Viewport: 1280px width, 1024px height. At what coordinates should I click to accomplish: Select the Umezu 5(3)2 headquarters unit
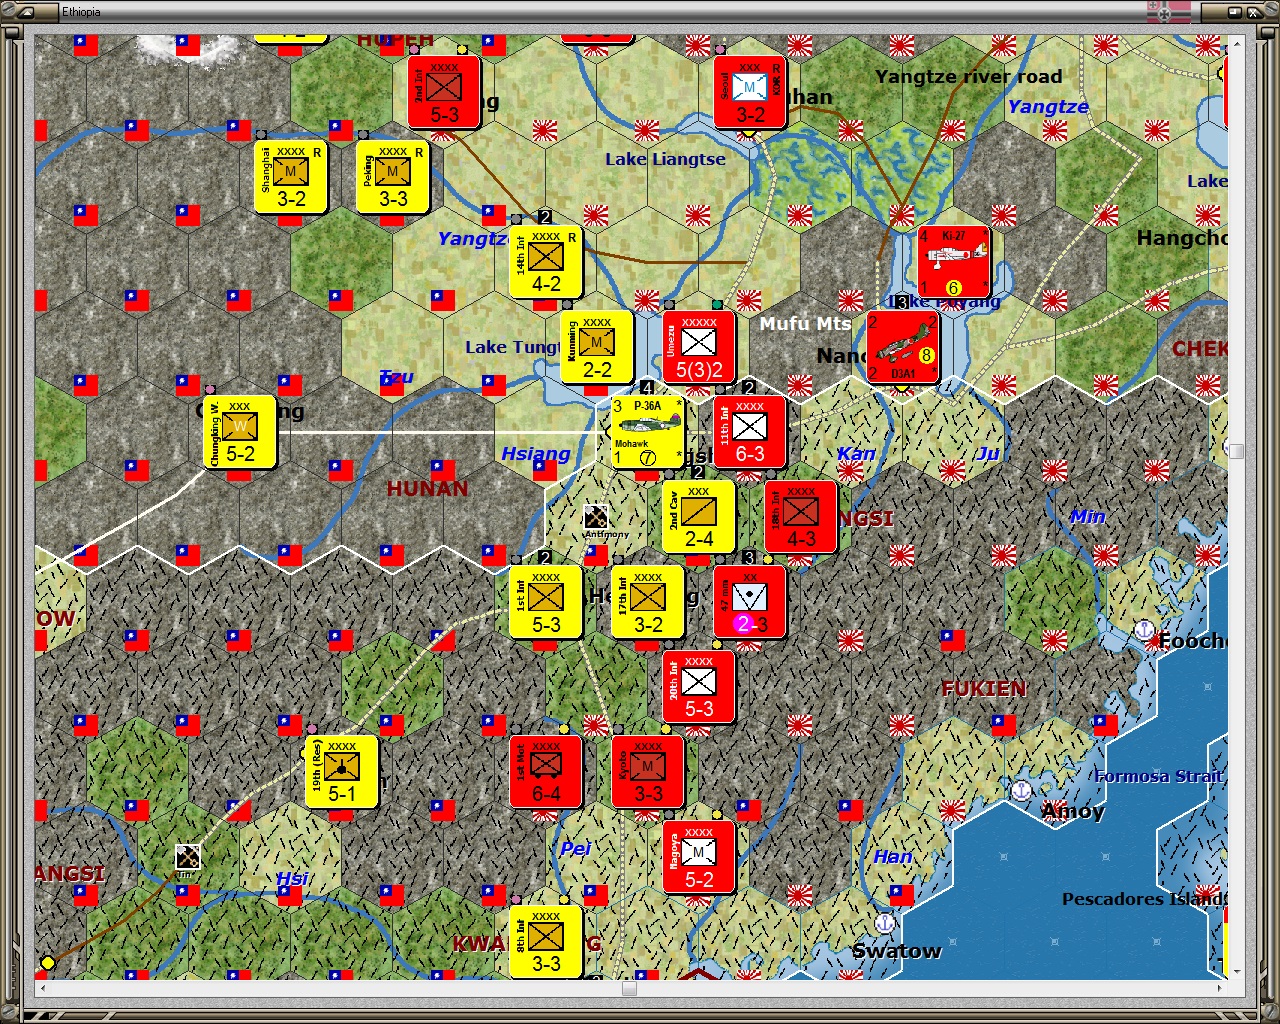(x=699, y=347)
